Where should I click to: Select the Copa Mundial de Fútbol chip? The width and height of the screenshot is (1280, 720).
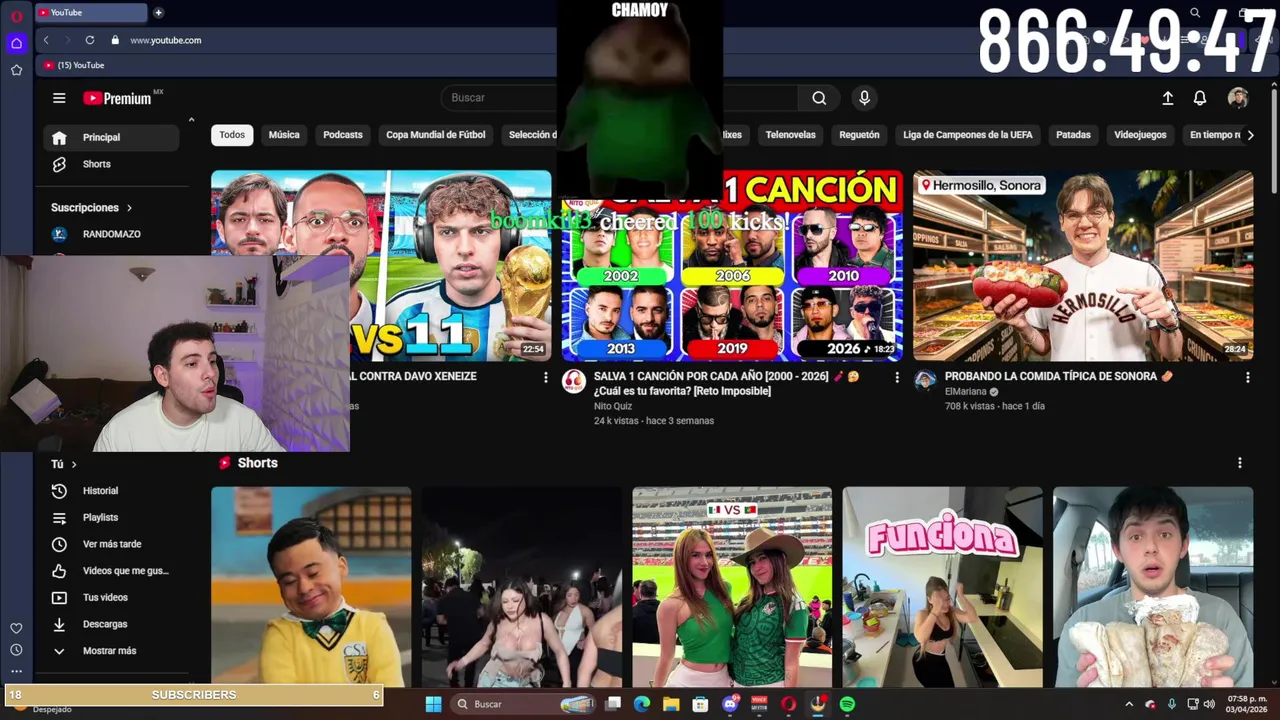pyautogui.click(x=436, y=135)
